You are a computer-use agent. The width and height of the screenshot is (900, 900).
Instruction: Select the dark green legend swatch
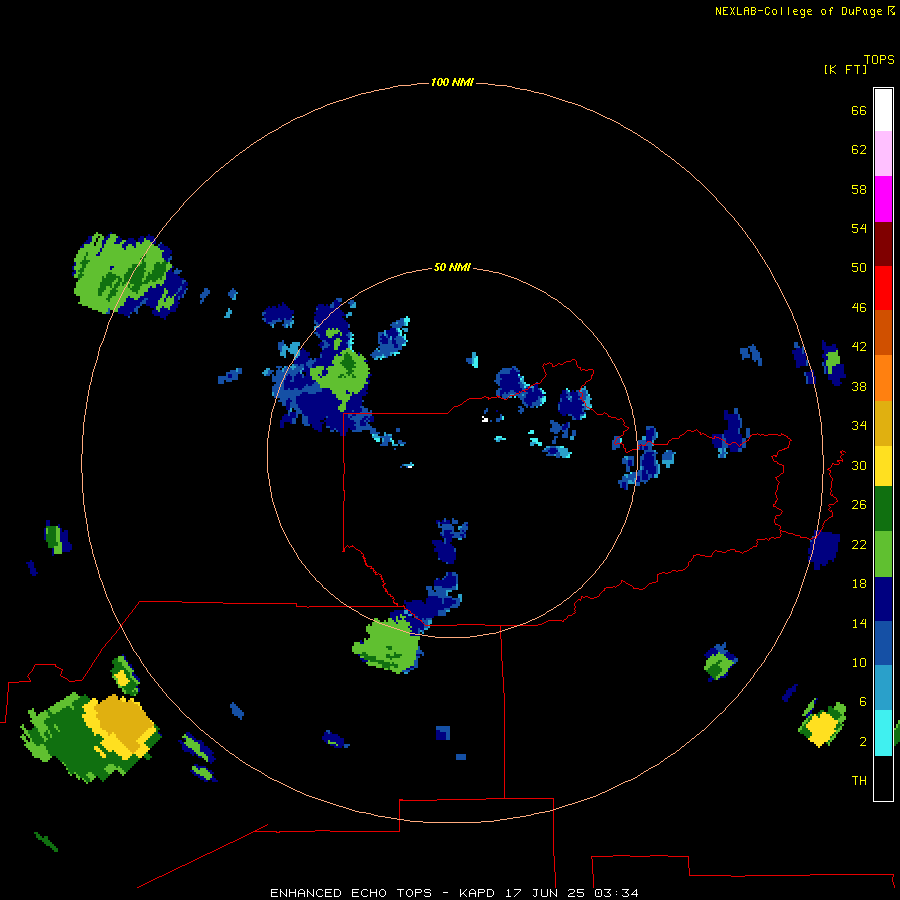883,509
